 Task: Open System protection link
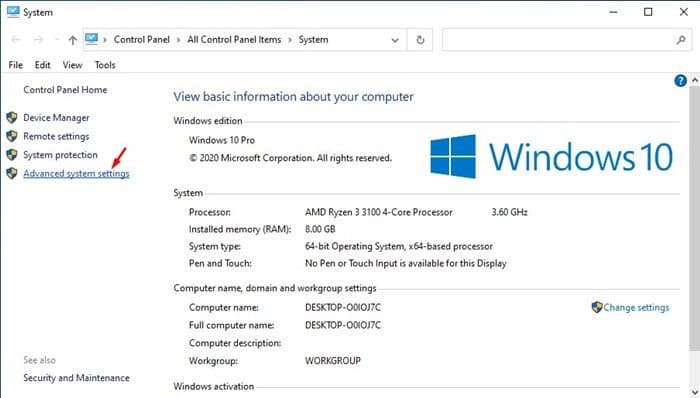point(60,155)
